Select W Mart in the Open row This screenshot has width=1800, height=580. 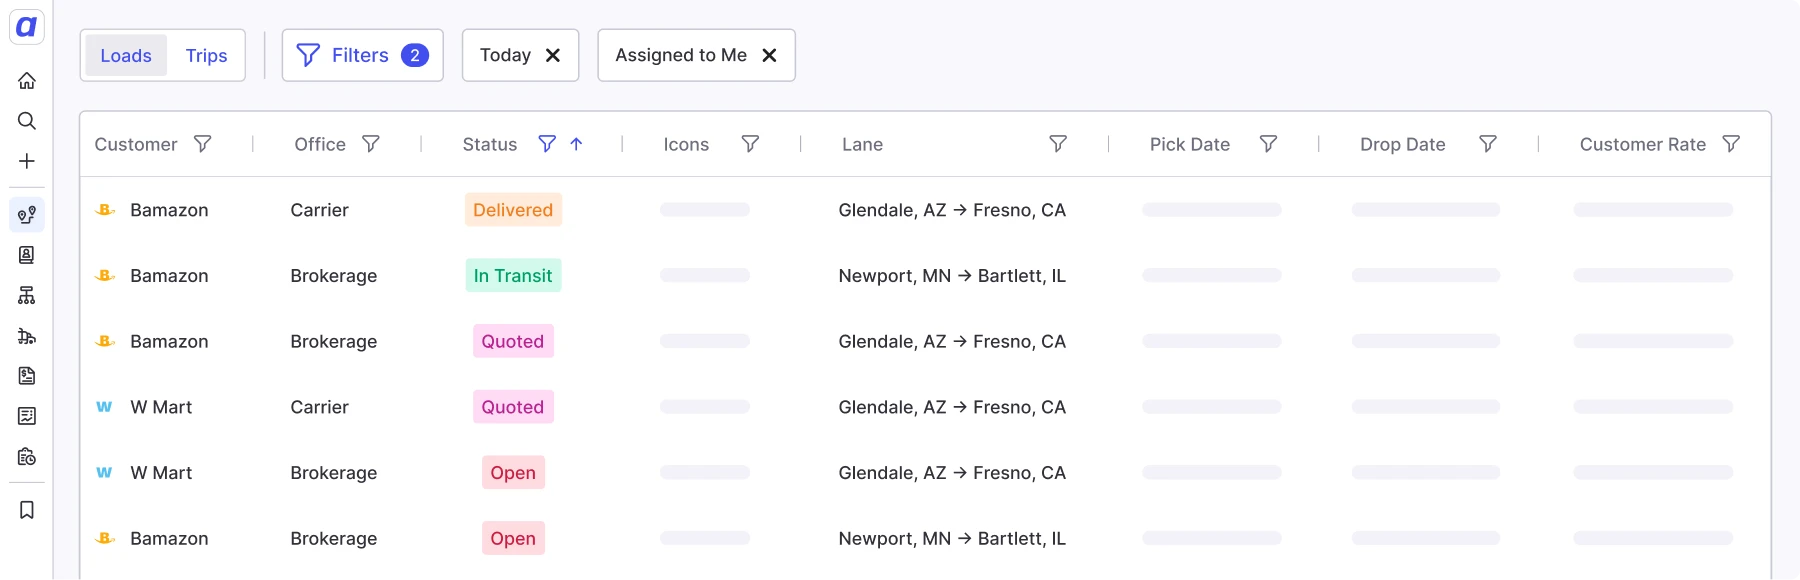tap(161, 473)
